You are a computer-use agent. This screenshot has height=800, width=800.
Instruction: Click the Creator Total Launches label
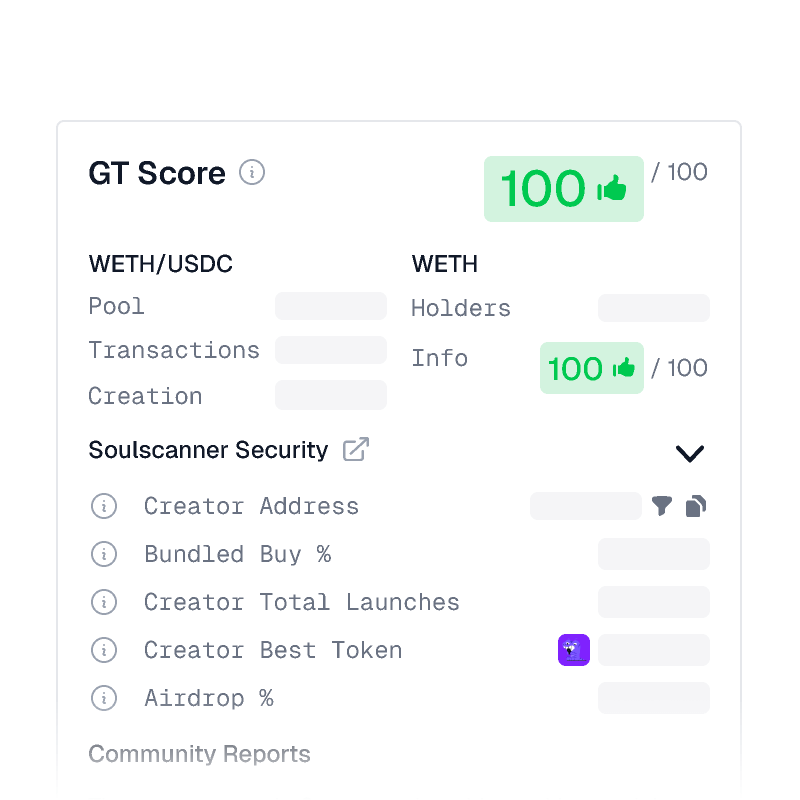(x=302, y=602)
